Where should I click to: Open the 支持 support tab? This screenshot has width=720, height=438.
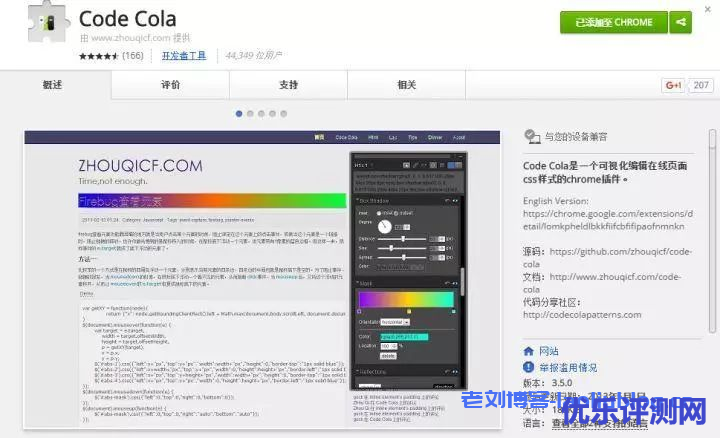(288, 85)
